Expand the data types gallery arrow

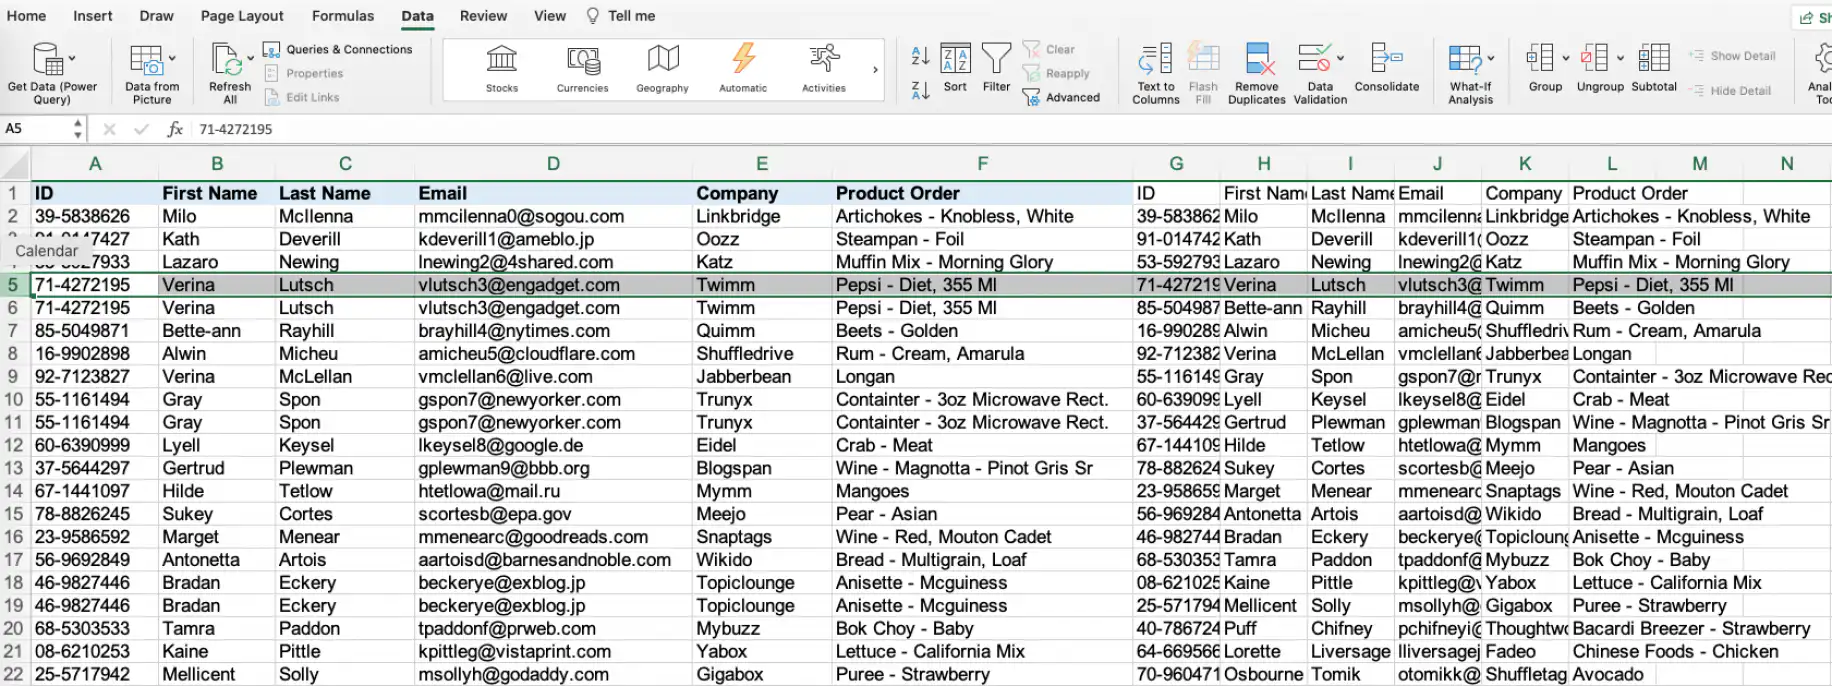(875, 70)
